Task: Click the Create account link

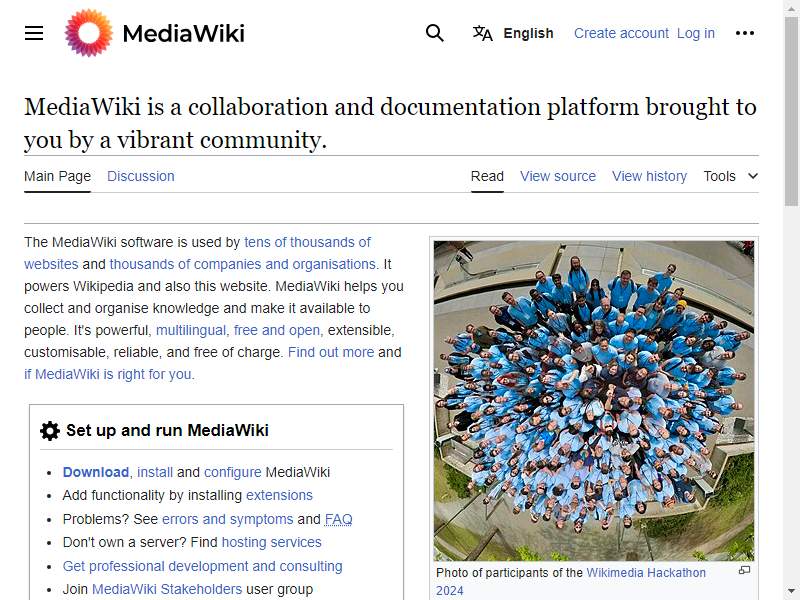Action: tap(621, 33)
